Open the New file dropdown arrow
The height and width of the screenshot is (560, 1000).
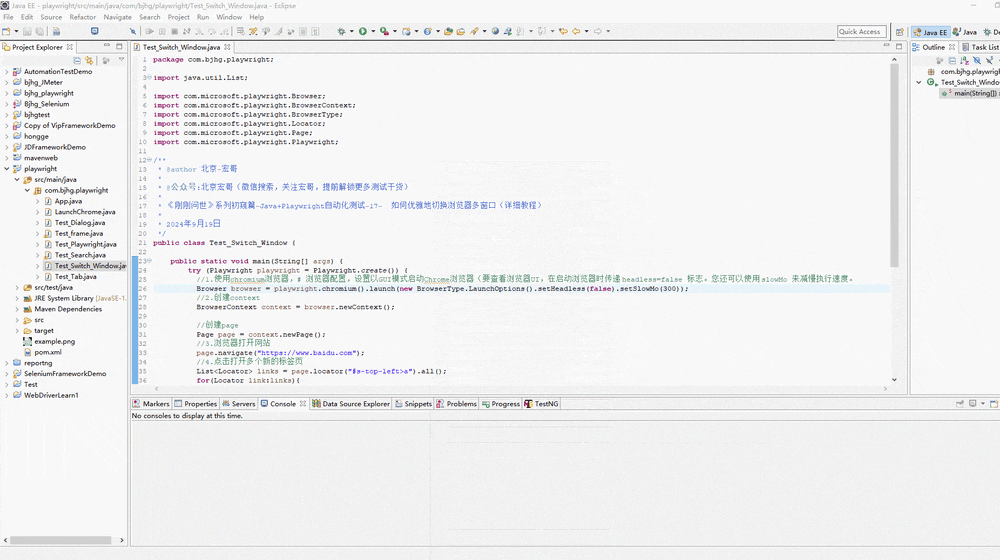coord(16,31)
